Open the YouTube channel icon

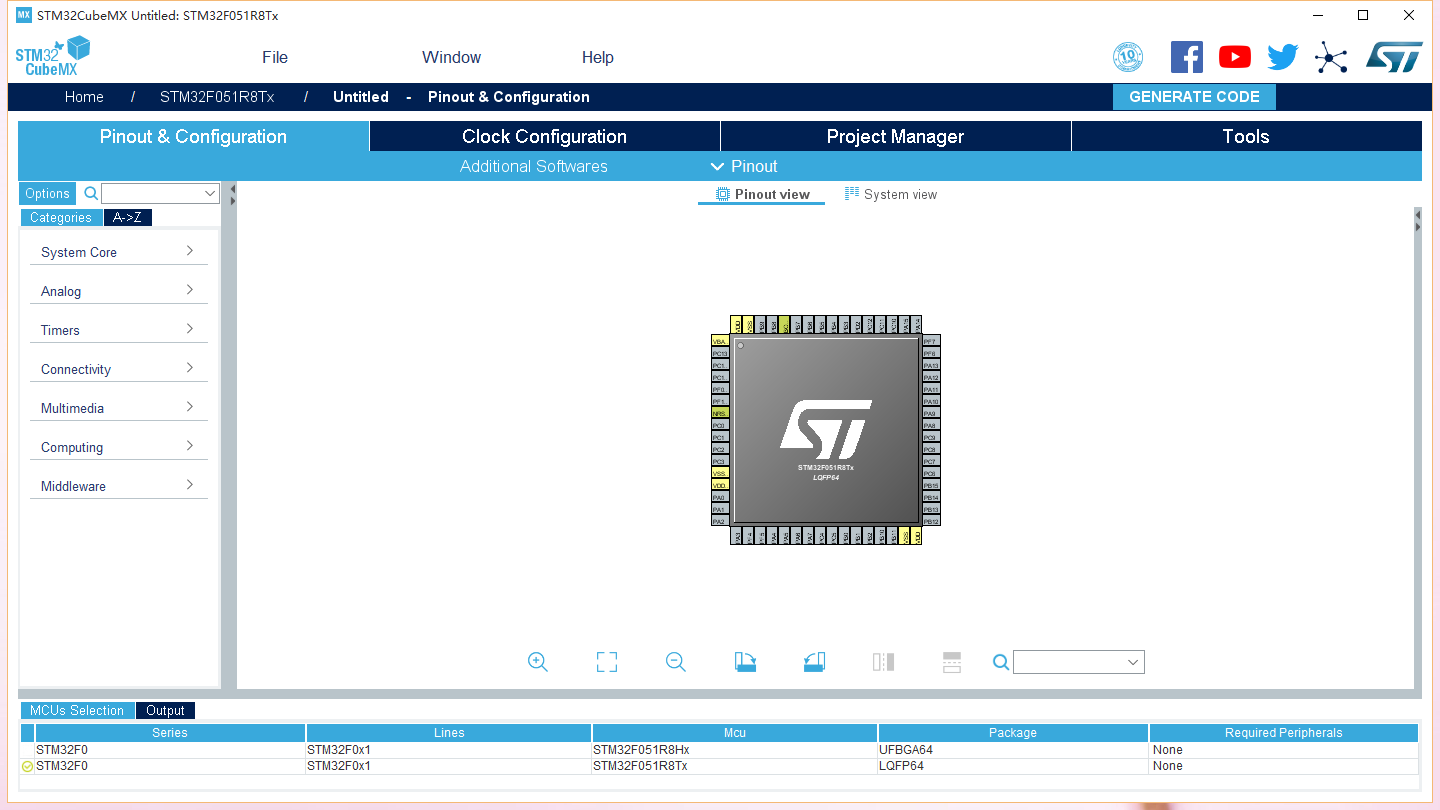click(x=1234, y=56)
